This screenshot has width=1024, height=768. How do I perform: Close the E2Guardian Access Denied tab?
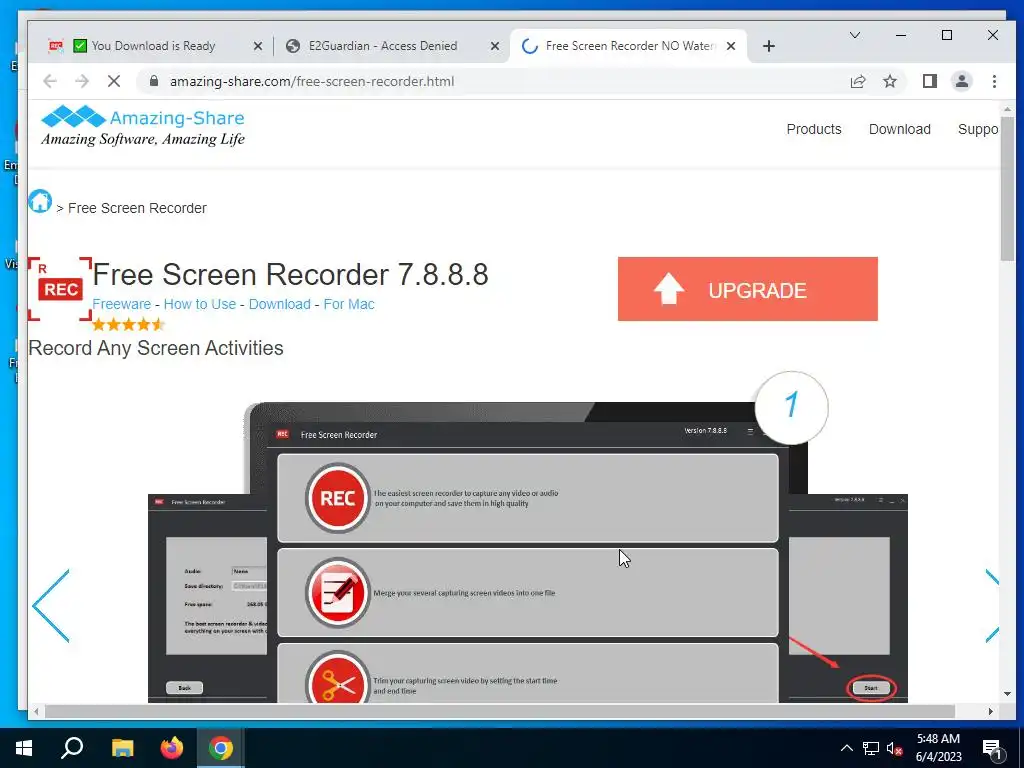[x=494, y=46]
